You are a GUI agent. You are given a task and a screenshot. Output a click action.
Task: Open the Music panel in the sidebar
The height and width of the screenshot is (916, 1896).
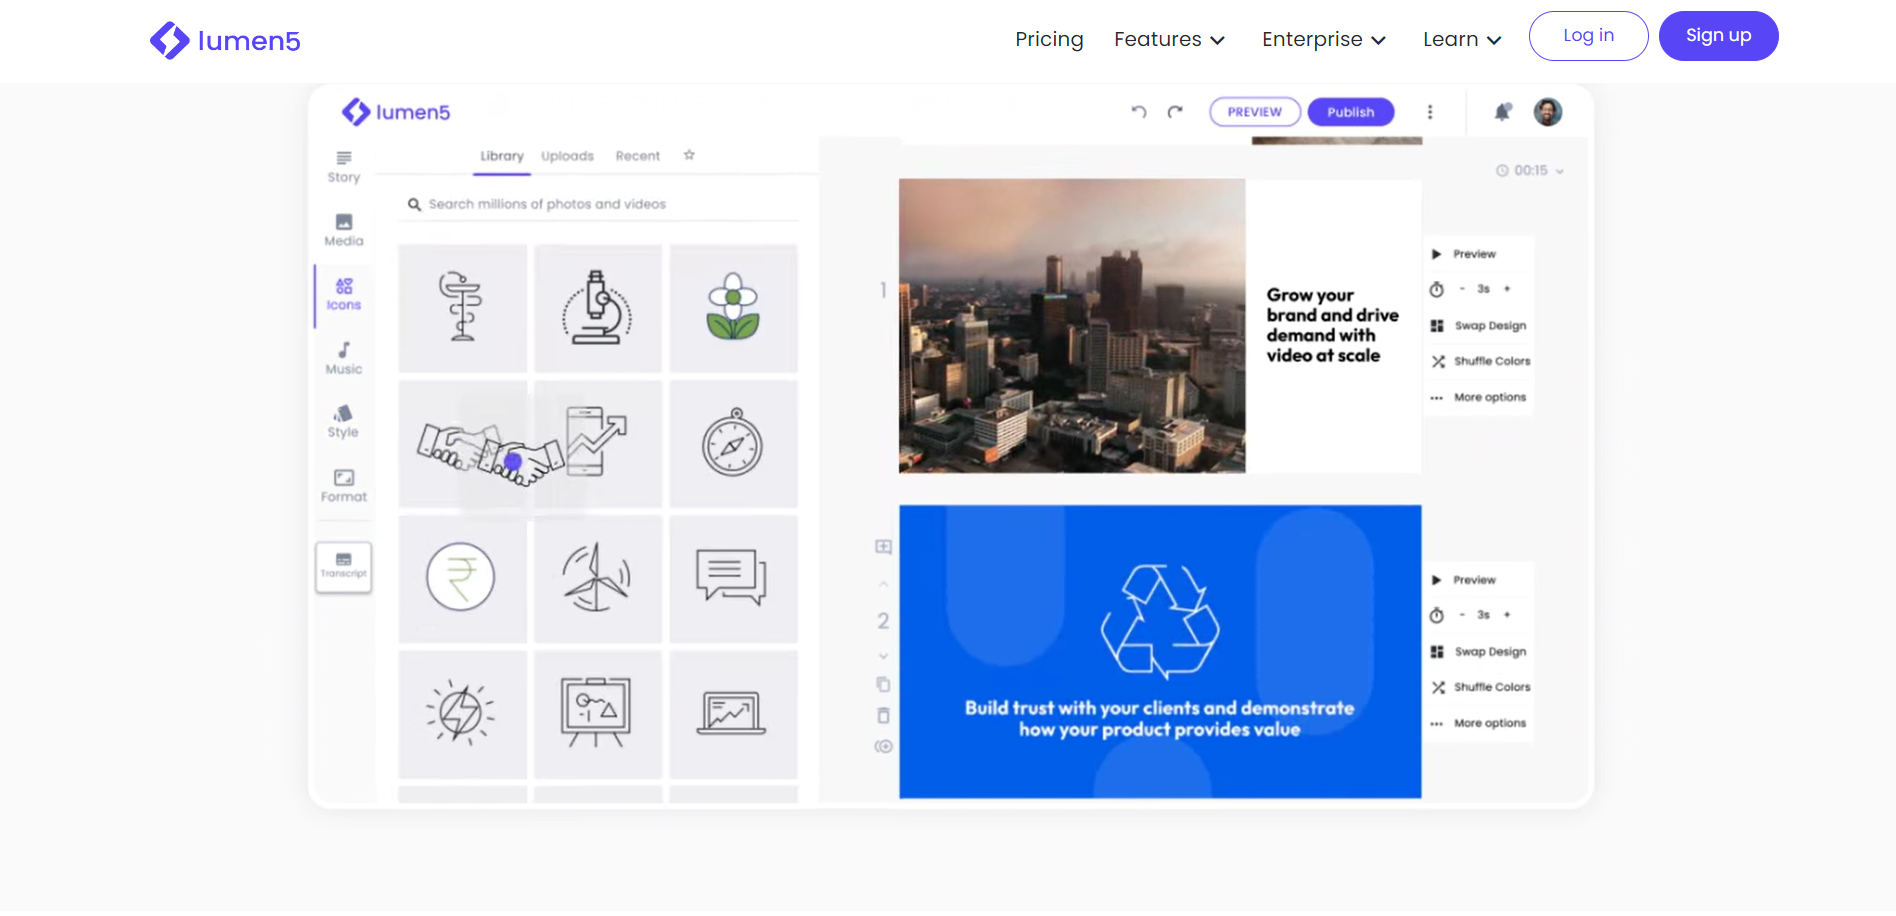tap(343, 359)
